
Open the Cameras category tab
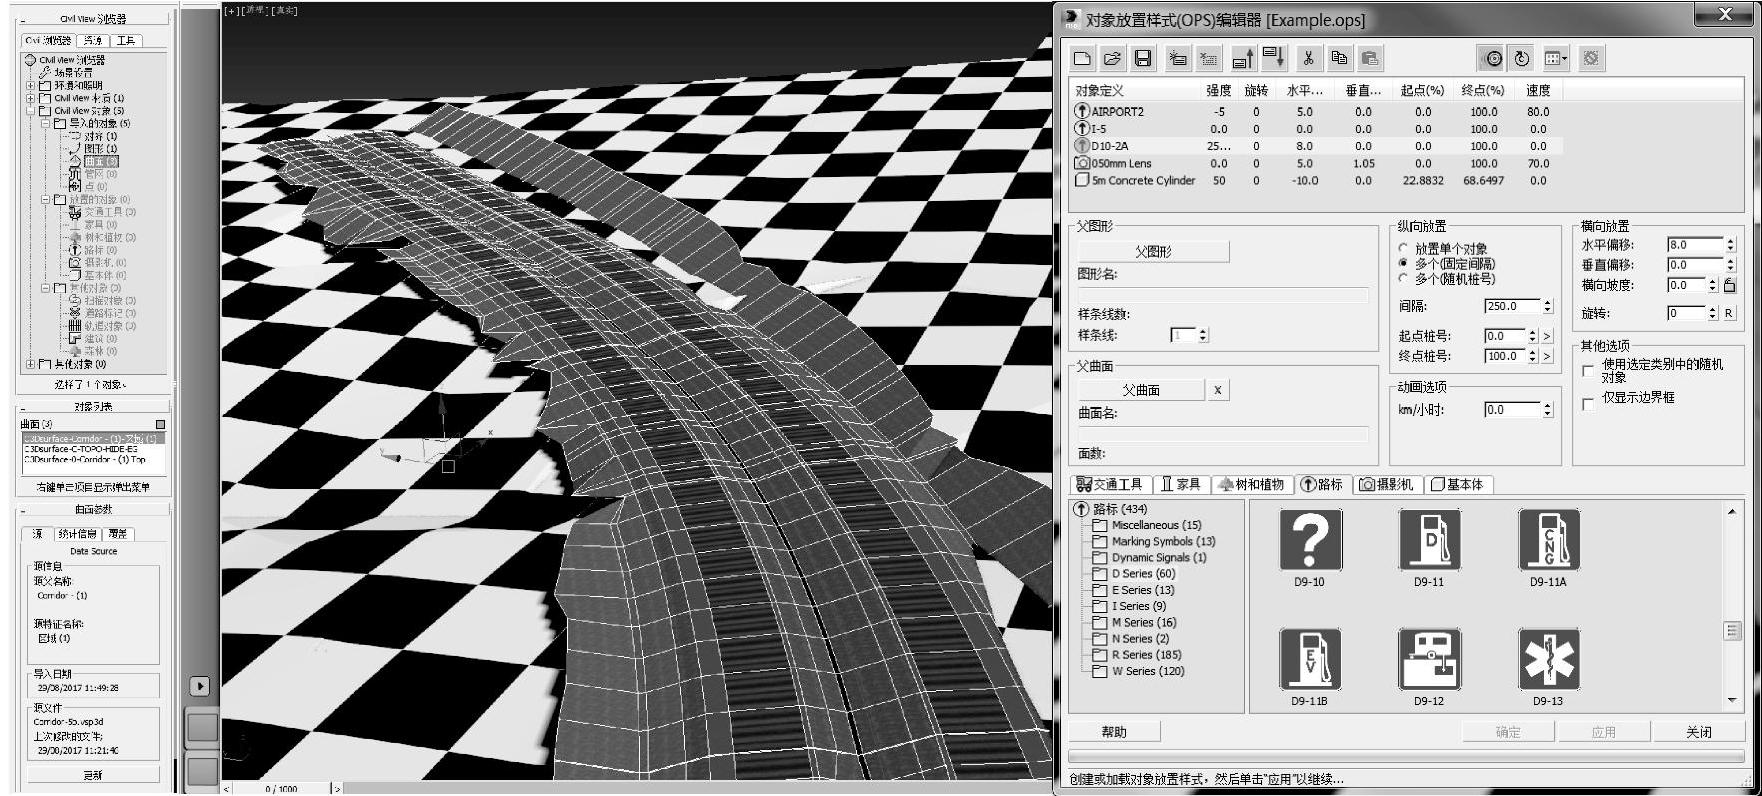[1386, 484]
